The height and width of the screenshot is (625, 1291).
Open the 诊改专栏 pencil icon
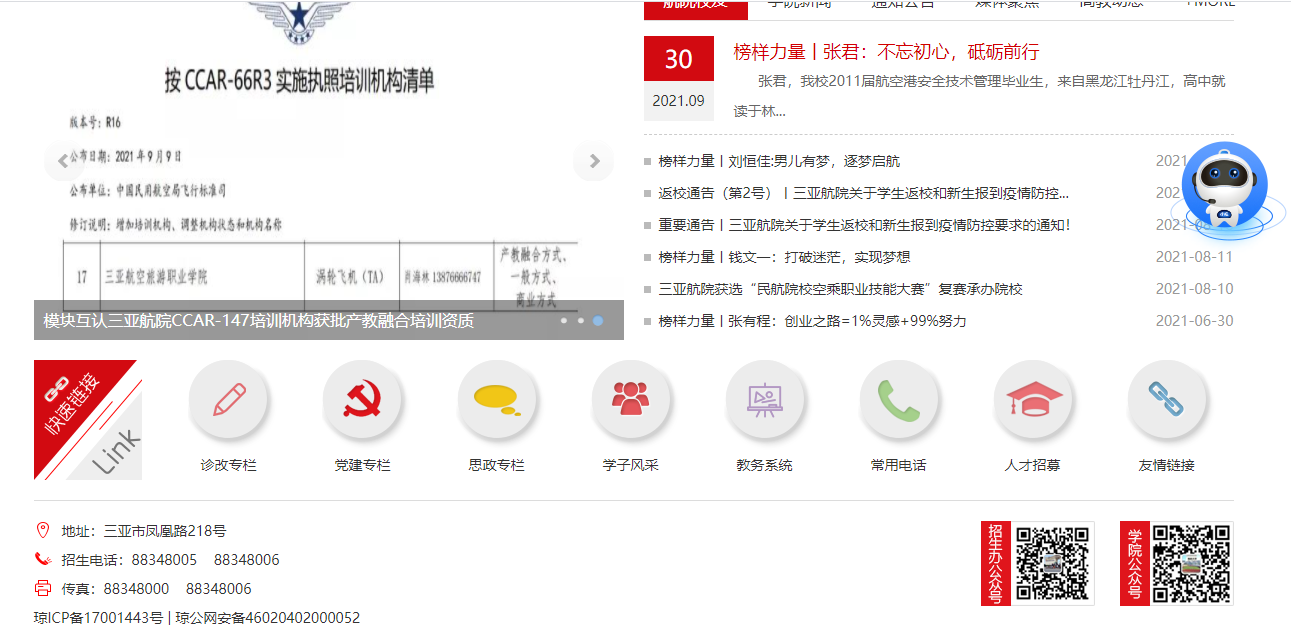click(228, 400)
